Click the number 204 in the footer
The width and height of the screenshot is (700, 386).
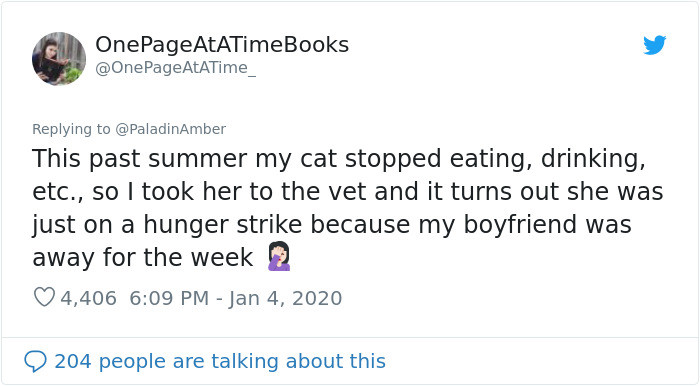pyautogui.click(x=73, y=361)
